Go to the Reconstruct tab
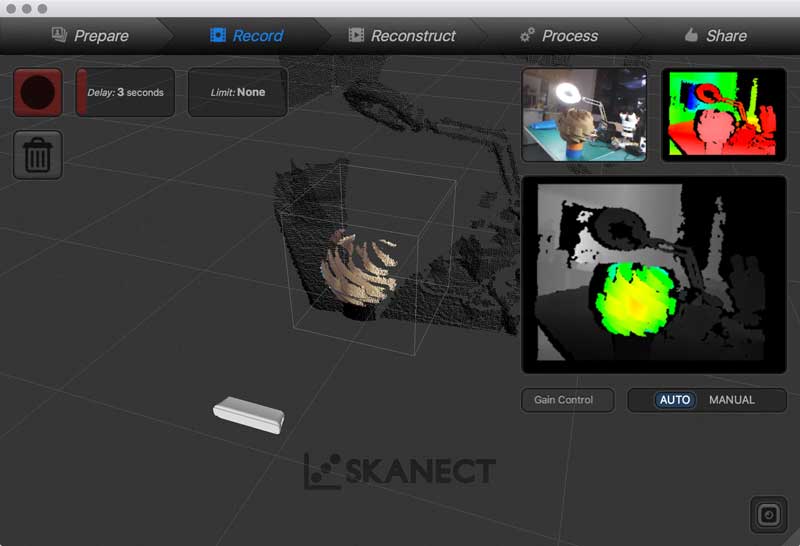 tap(402, 36)
